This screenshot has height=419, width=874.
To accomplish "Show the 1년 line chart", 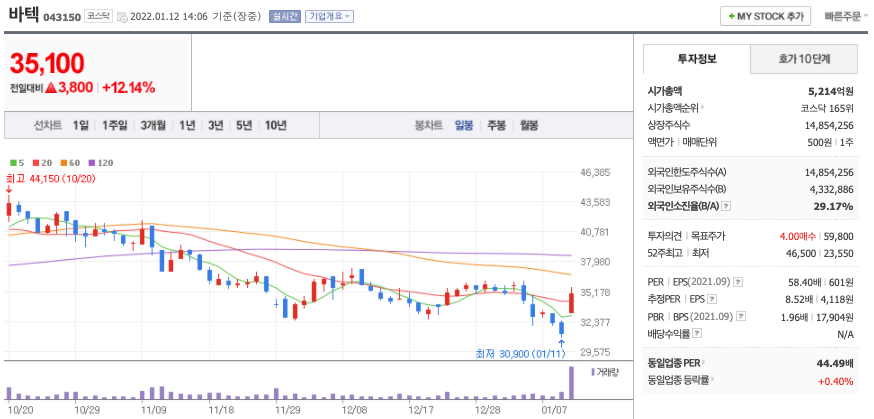I will click(x=187, y=125).
